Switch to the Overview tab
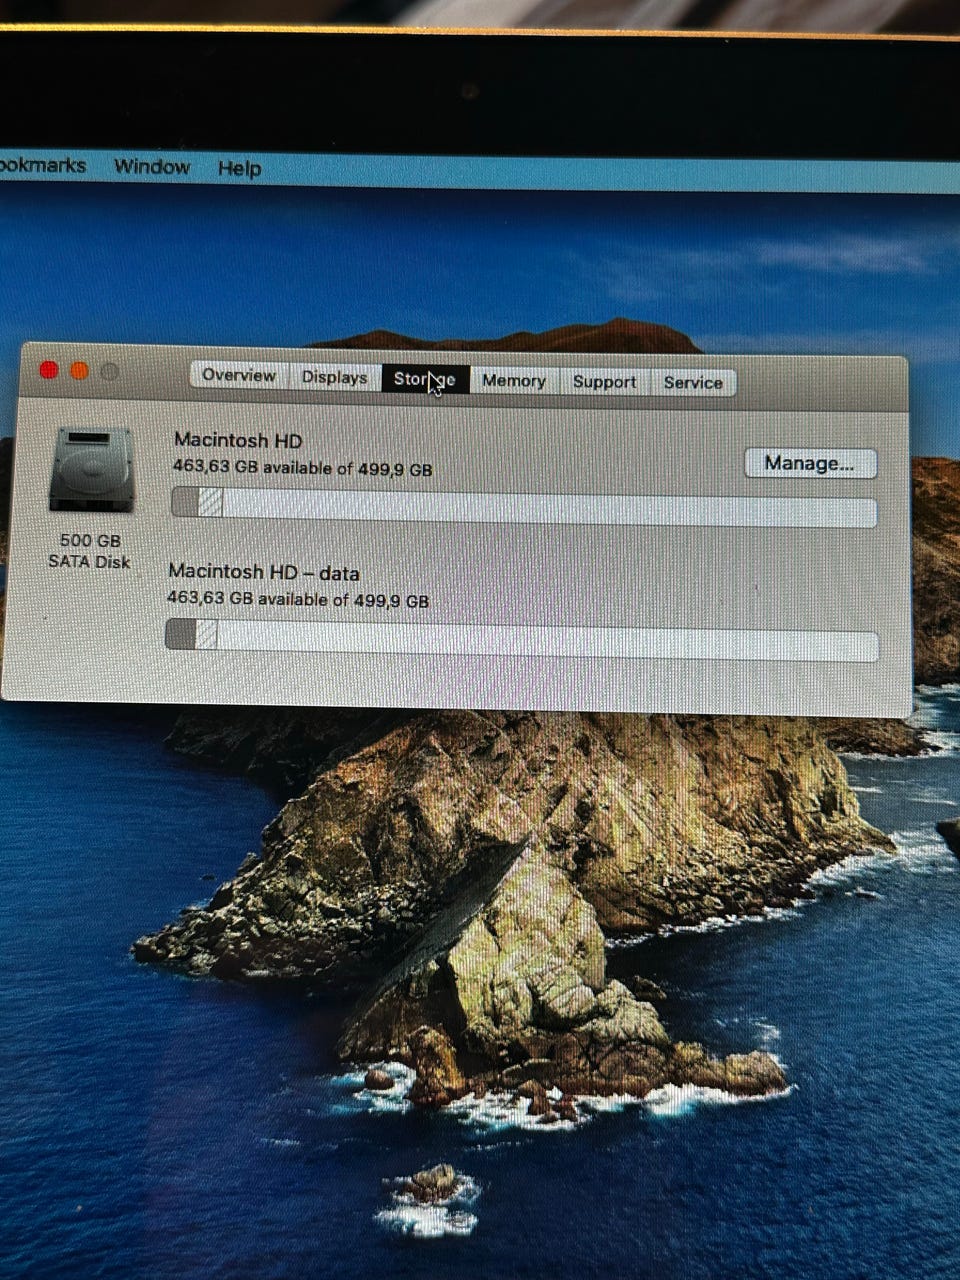The height and width of the screenshot is (1280, 960). click(239, 376)
